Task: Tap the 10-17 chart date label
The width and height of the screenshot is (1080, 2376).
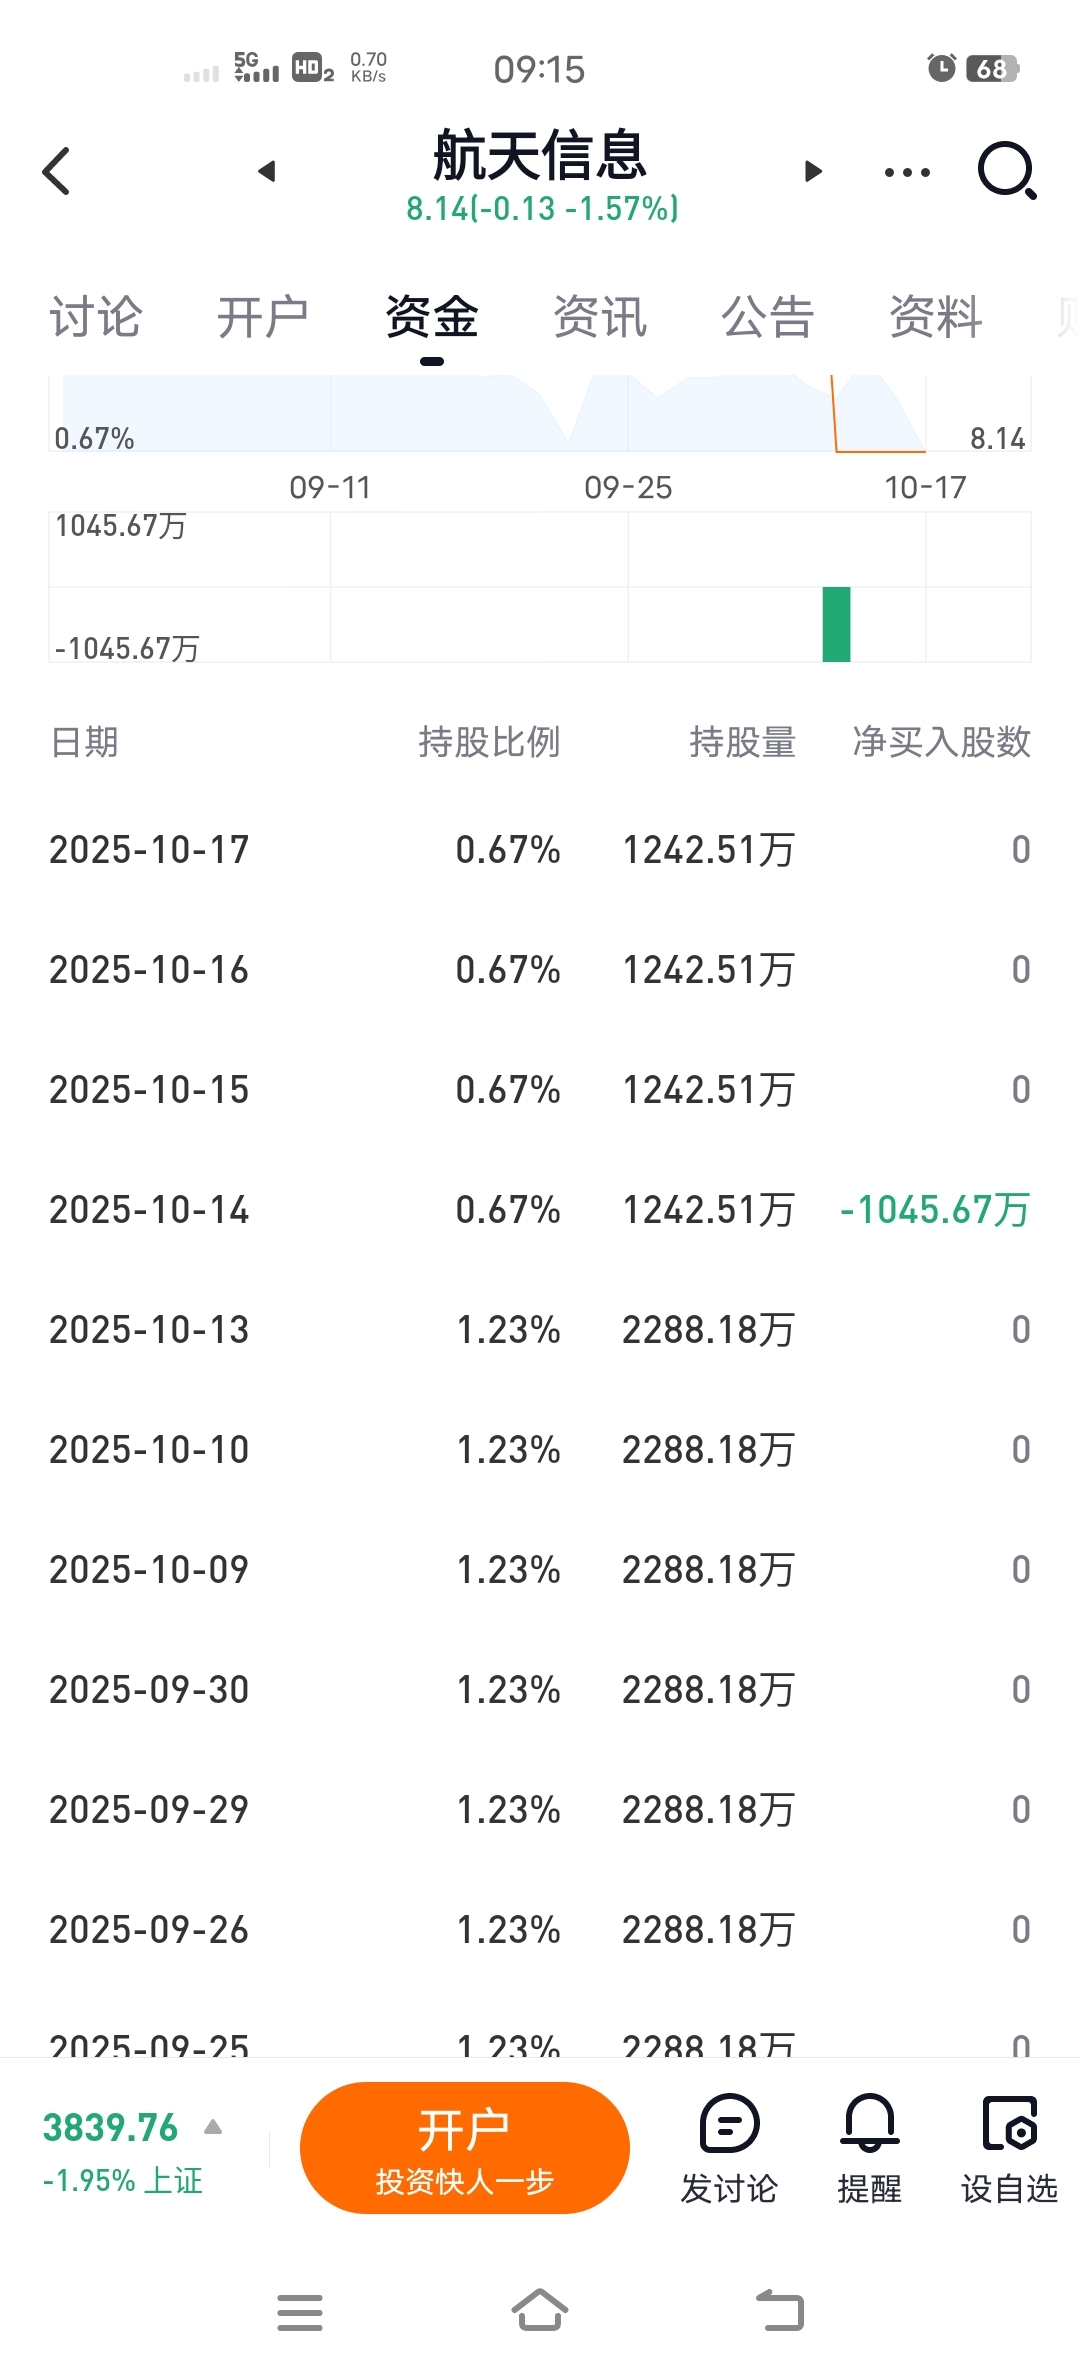Action: (x=925, y=488)
